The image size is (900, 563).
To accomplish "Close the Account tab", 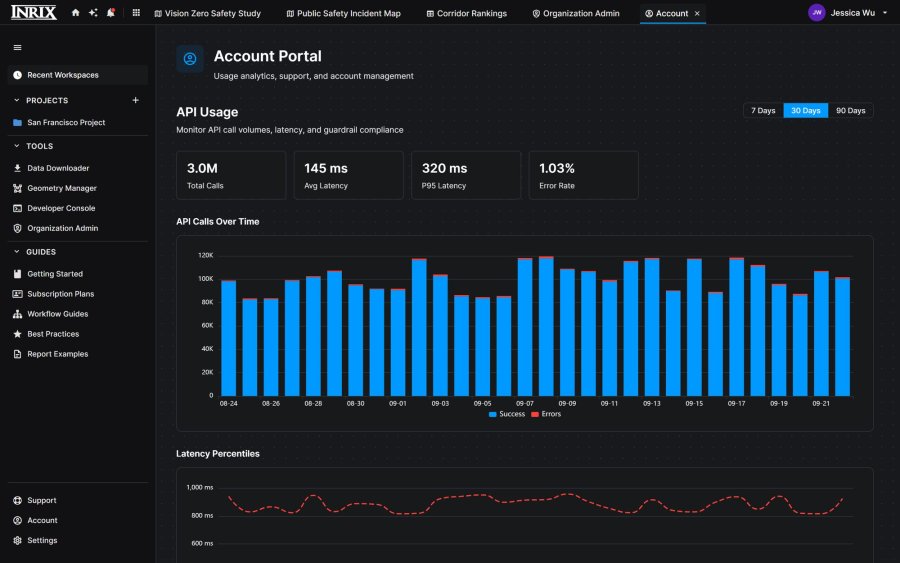I will click(697, 13).
